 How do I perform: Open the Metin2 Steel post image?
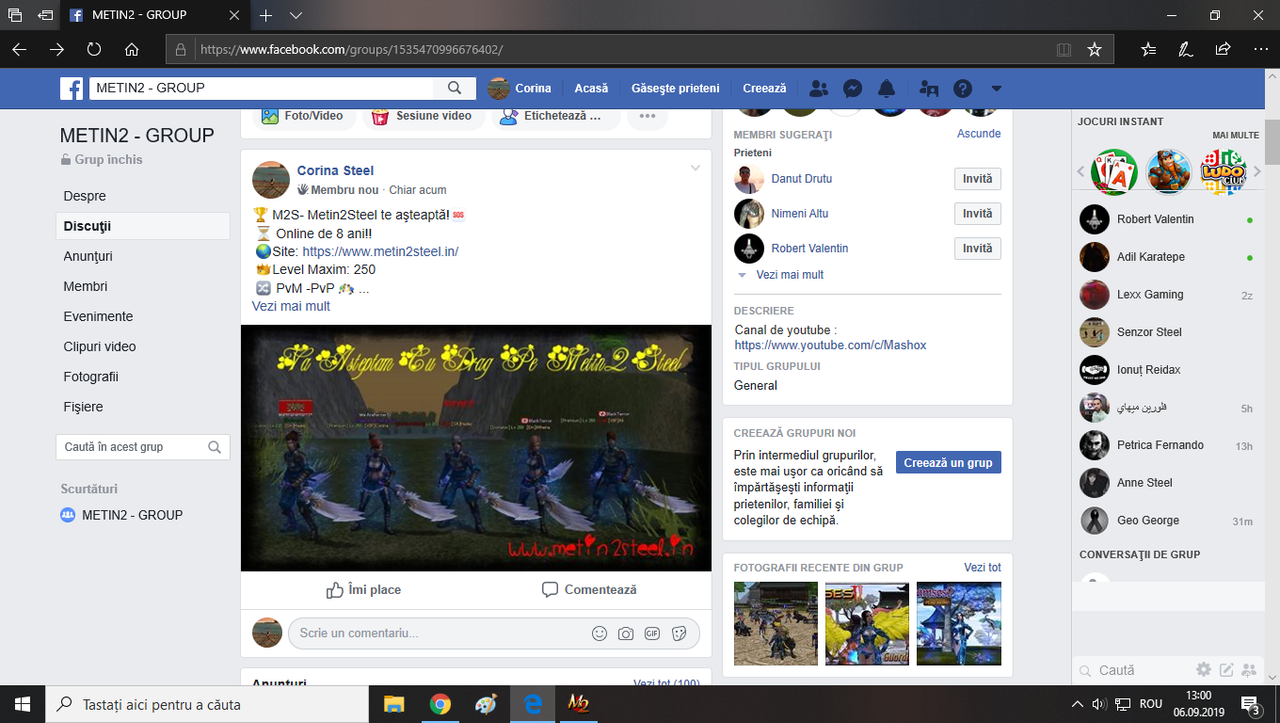[x=476, y=447]
